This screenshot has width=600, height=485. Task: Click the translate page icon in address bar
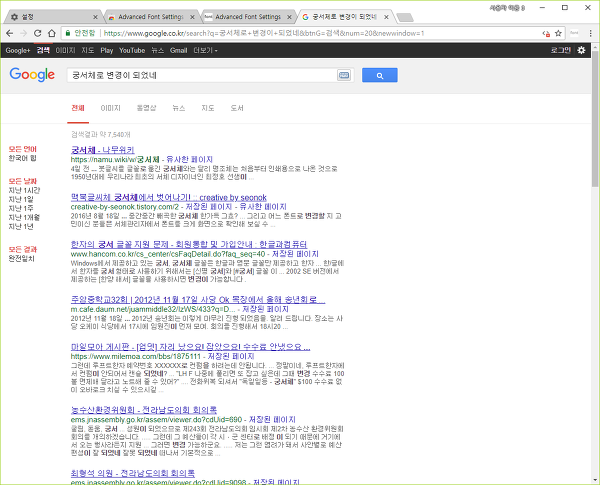click(546, 34)
